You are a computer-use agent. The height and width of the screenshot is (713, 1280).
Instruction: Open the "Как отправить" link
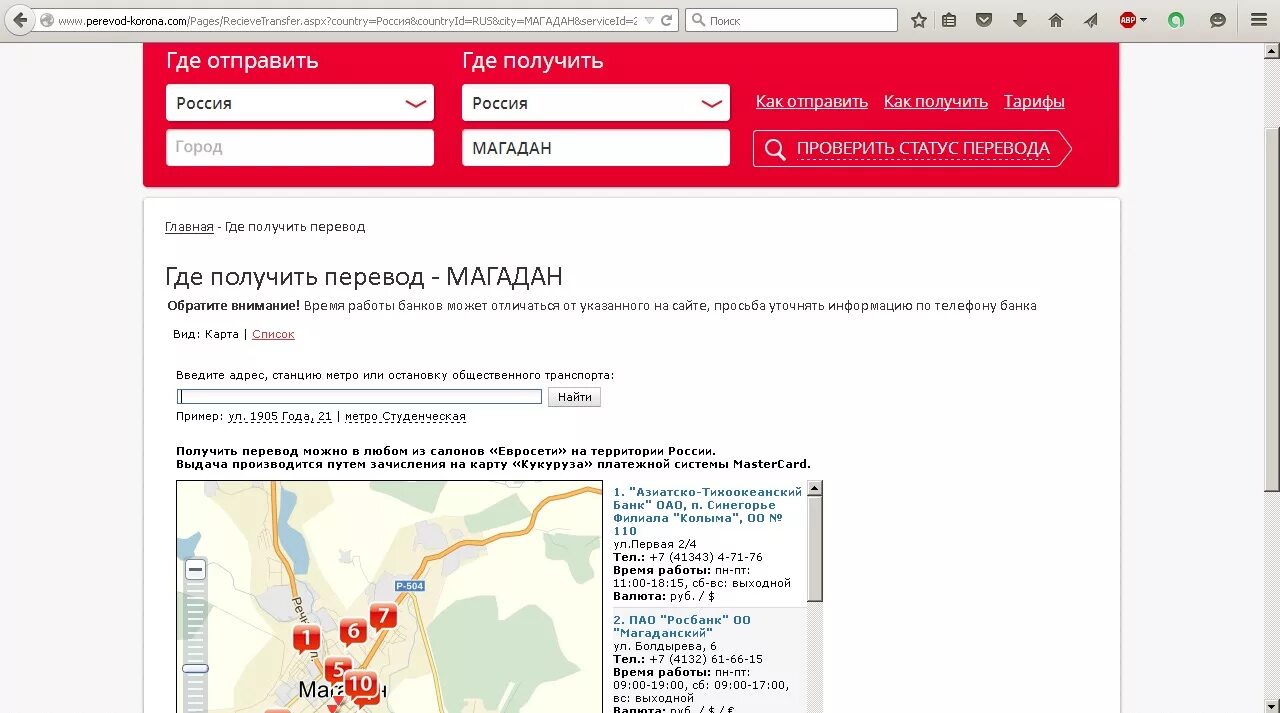(x=812, y=102)
